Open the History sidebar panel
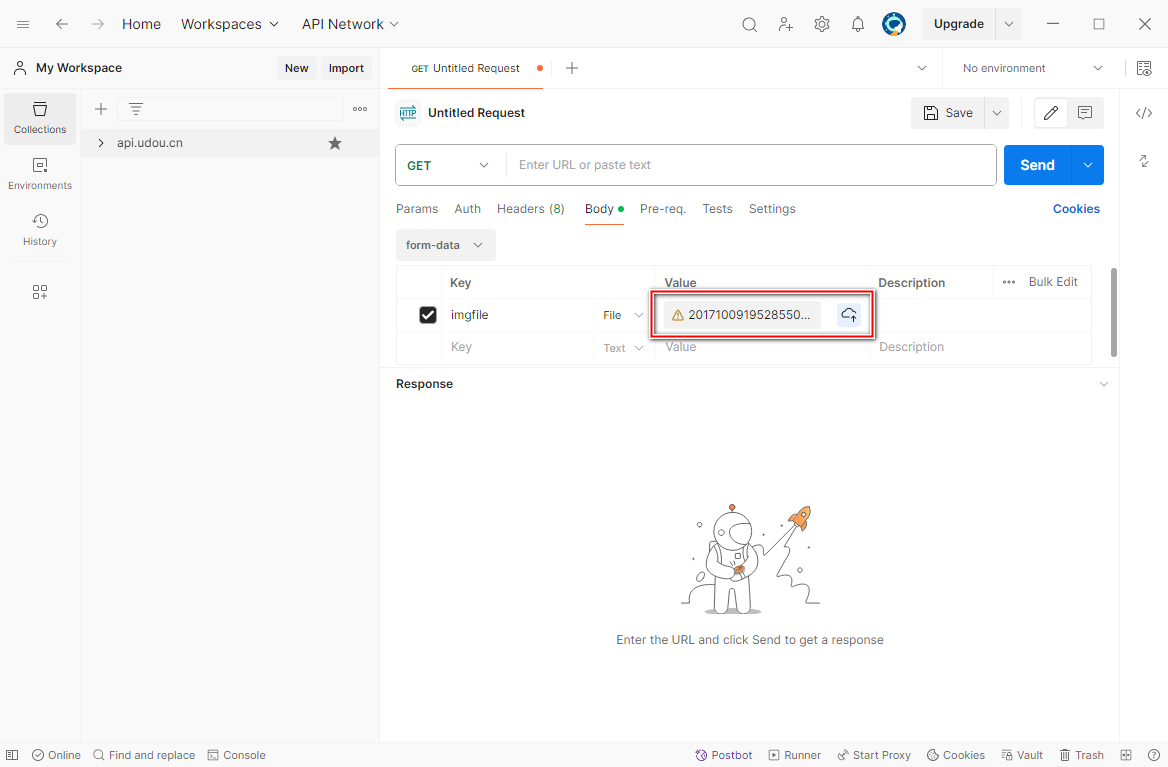Viewport: 1168px width, 767px height. tap(40, 229)
